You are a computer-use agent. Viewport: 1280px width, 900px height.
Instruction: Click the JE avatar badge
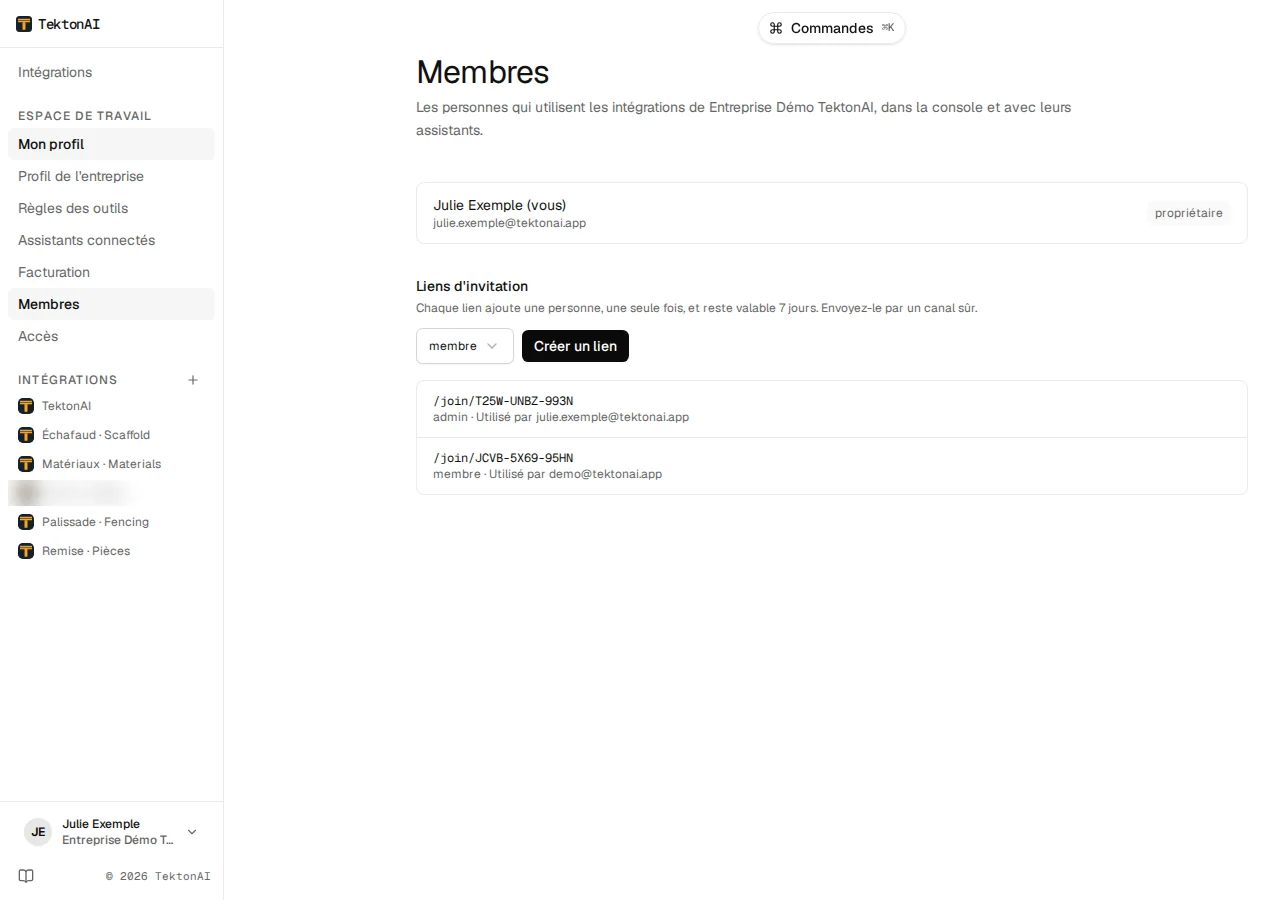(x=38, y=832)
